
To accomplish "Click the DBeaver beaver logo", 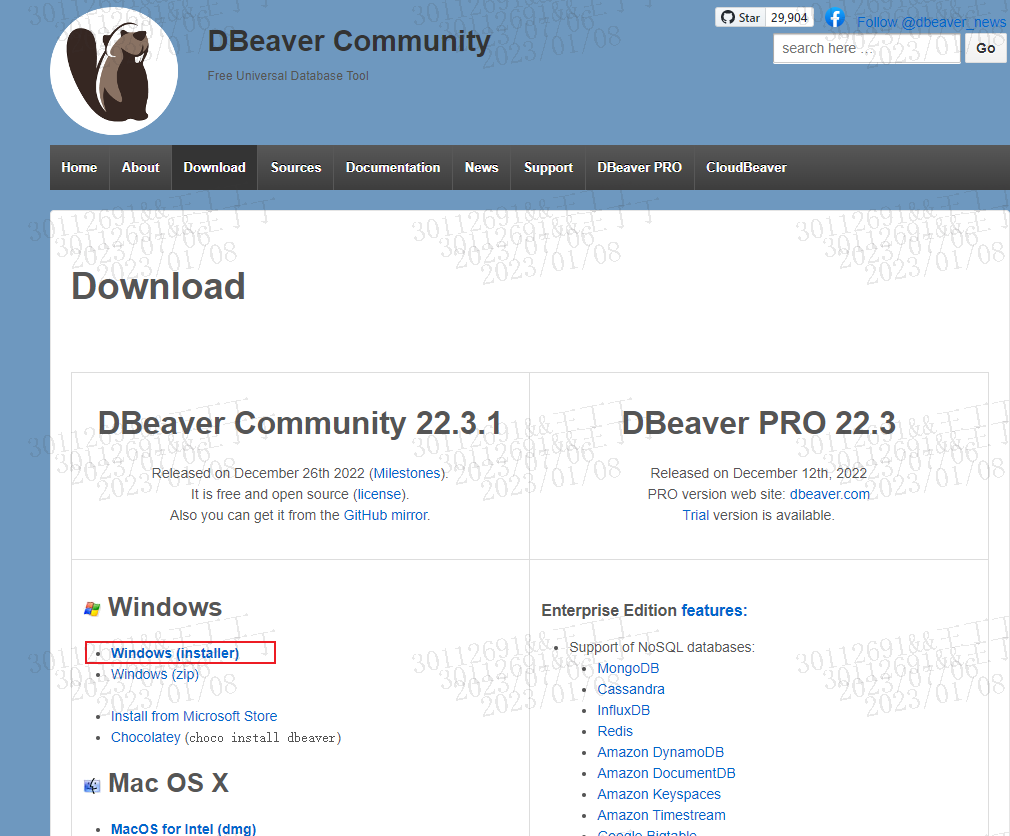I will point(114,71).
